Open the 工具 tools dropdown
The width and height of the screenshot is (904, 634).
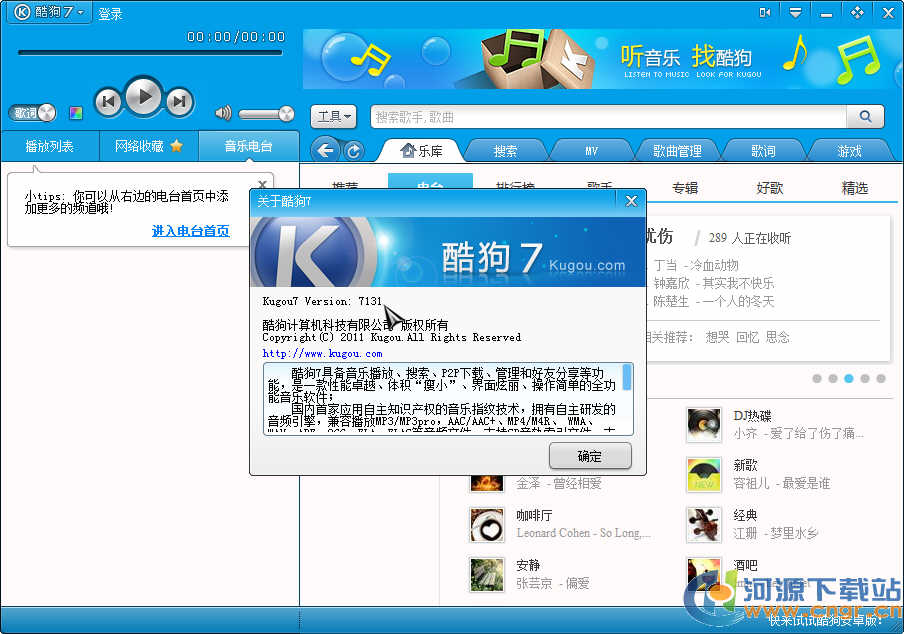[x=334, y=117]
